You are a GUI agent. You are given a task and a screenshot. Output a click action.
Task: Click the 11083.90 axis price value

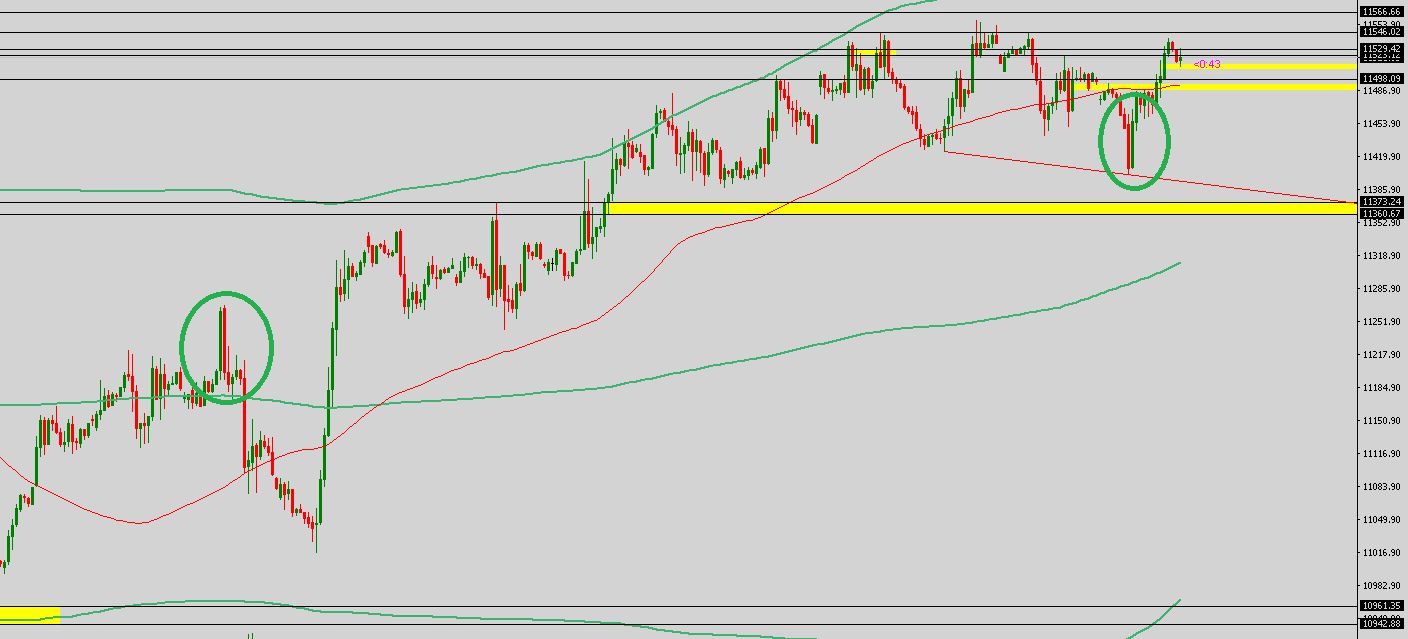(x=1381, y=487)
